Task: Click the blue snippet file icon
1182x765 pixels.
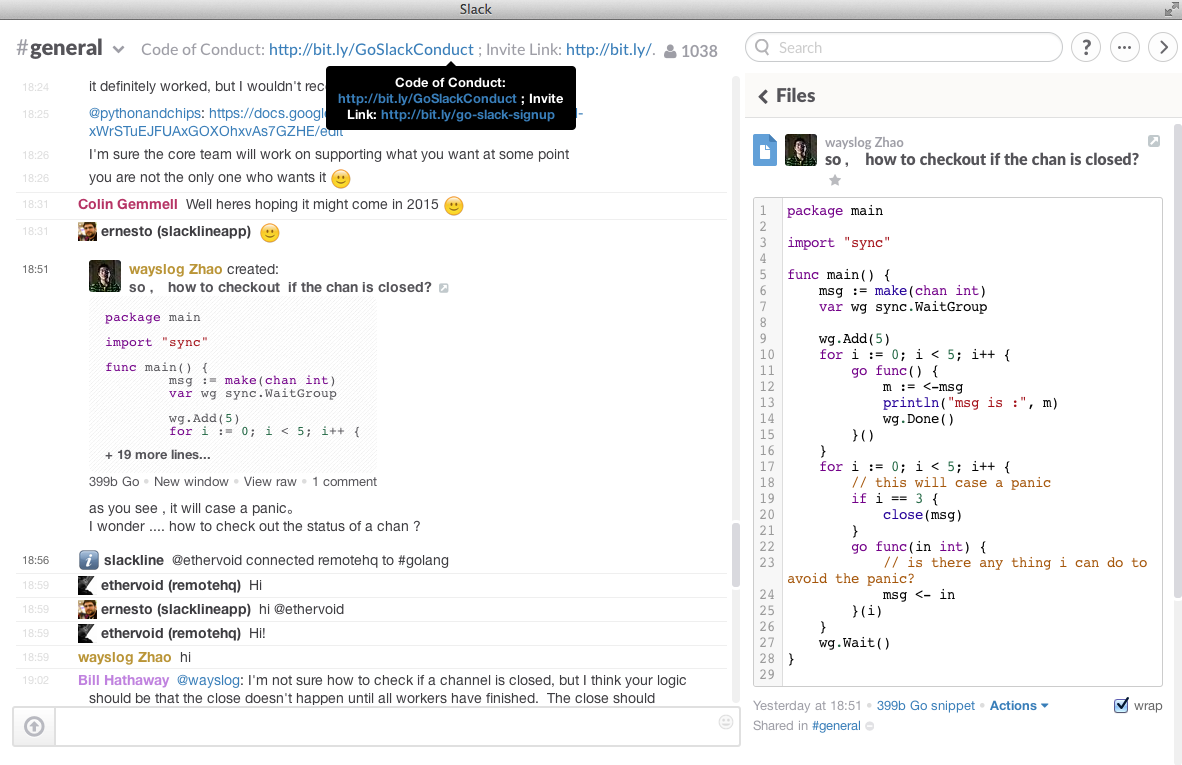Action: [764, 150]
